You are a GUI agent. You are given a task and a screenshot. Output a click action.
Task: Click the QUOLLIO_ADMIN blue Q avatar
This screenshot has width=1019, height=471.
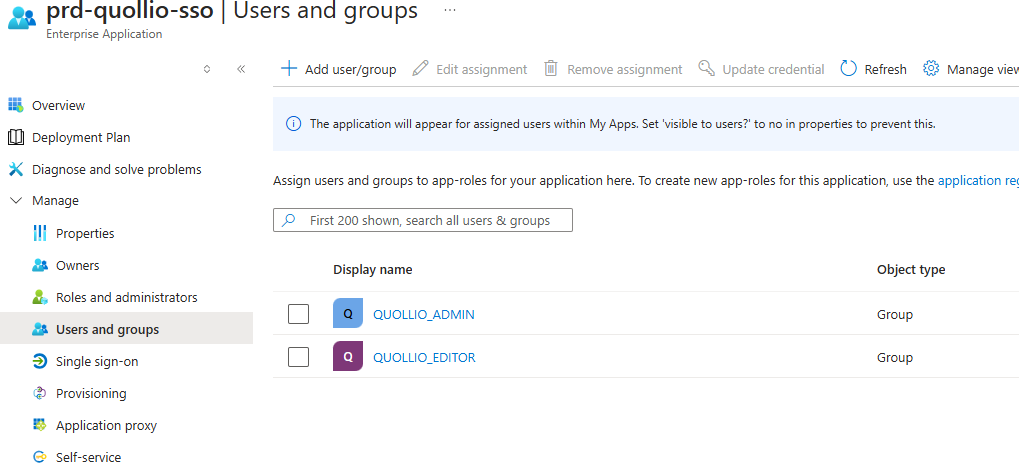coord(348,314)
